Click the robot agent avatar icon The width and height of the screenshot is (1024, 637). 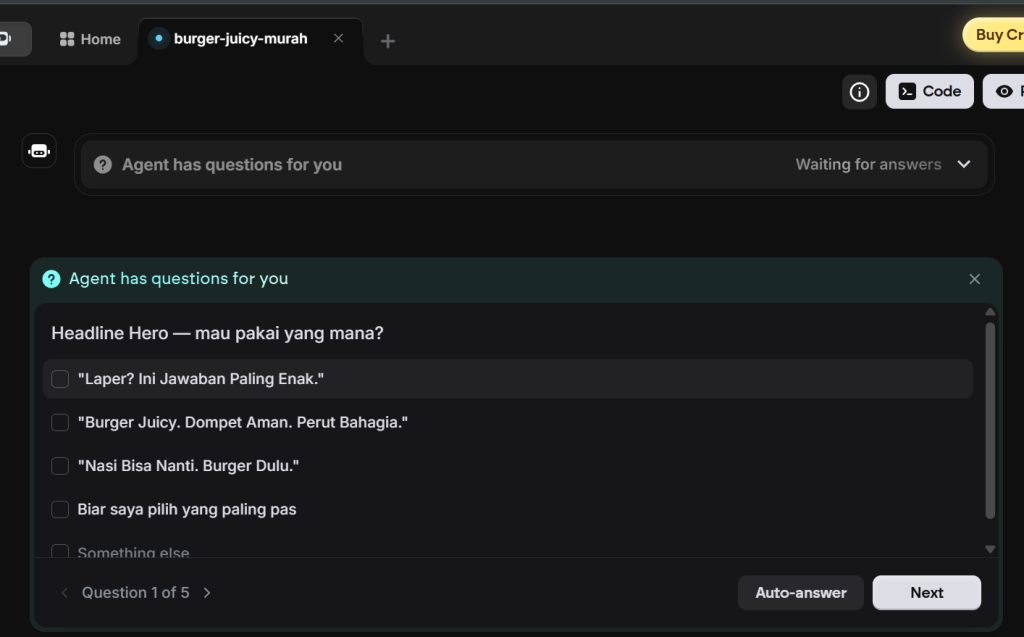[39, 151]
